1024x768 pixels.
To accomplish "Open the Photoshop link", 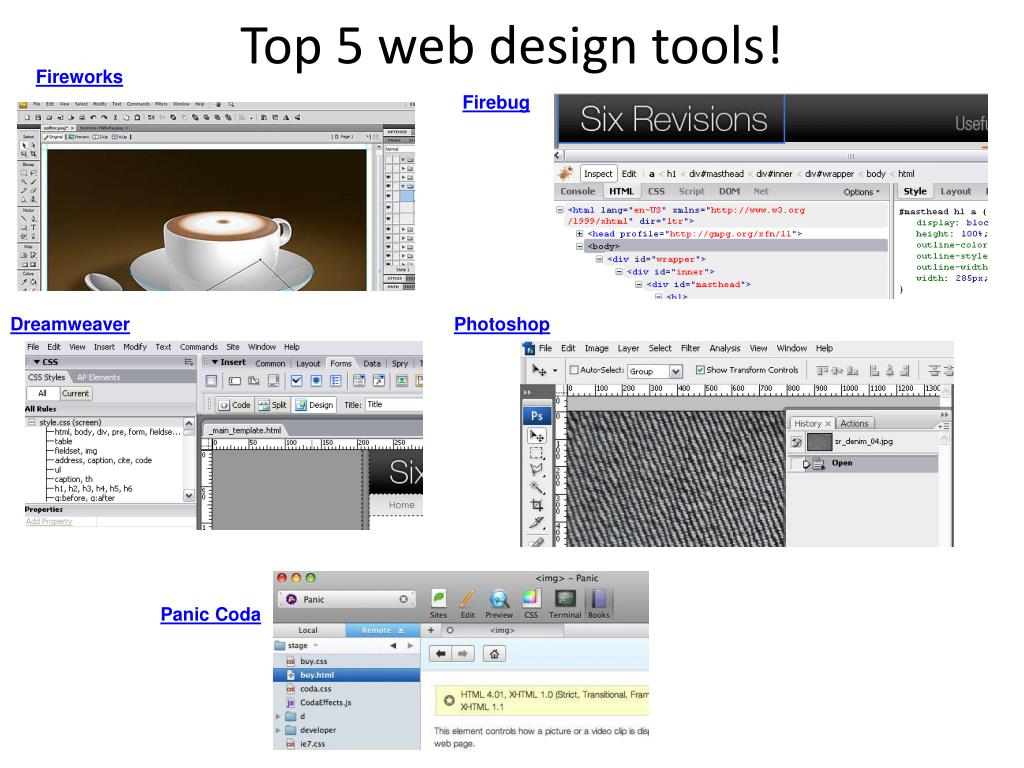I will [x=502, y=325].
